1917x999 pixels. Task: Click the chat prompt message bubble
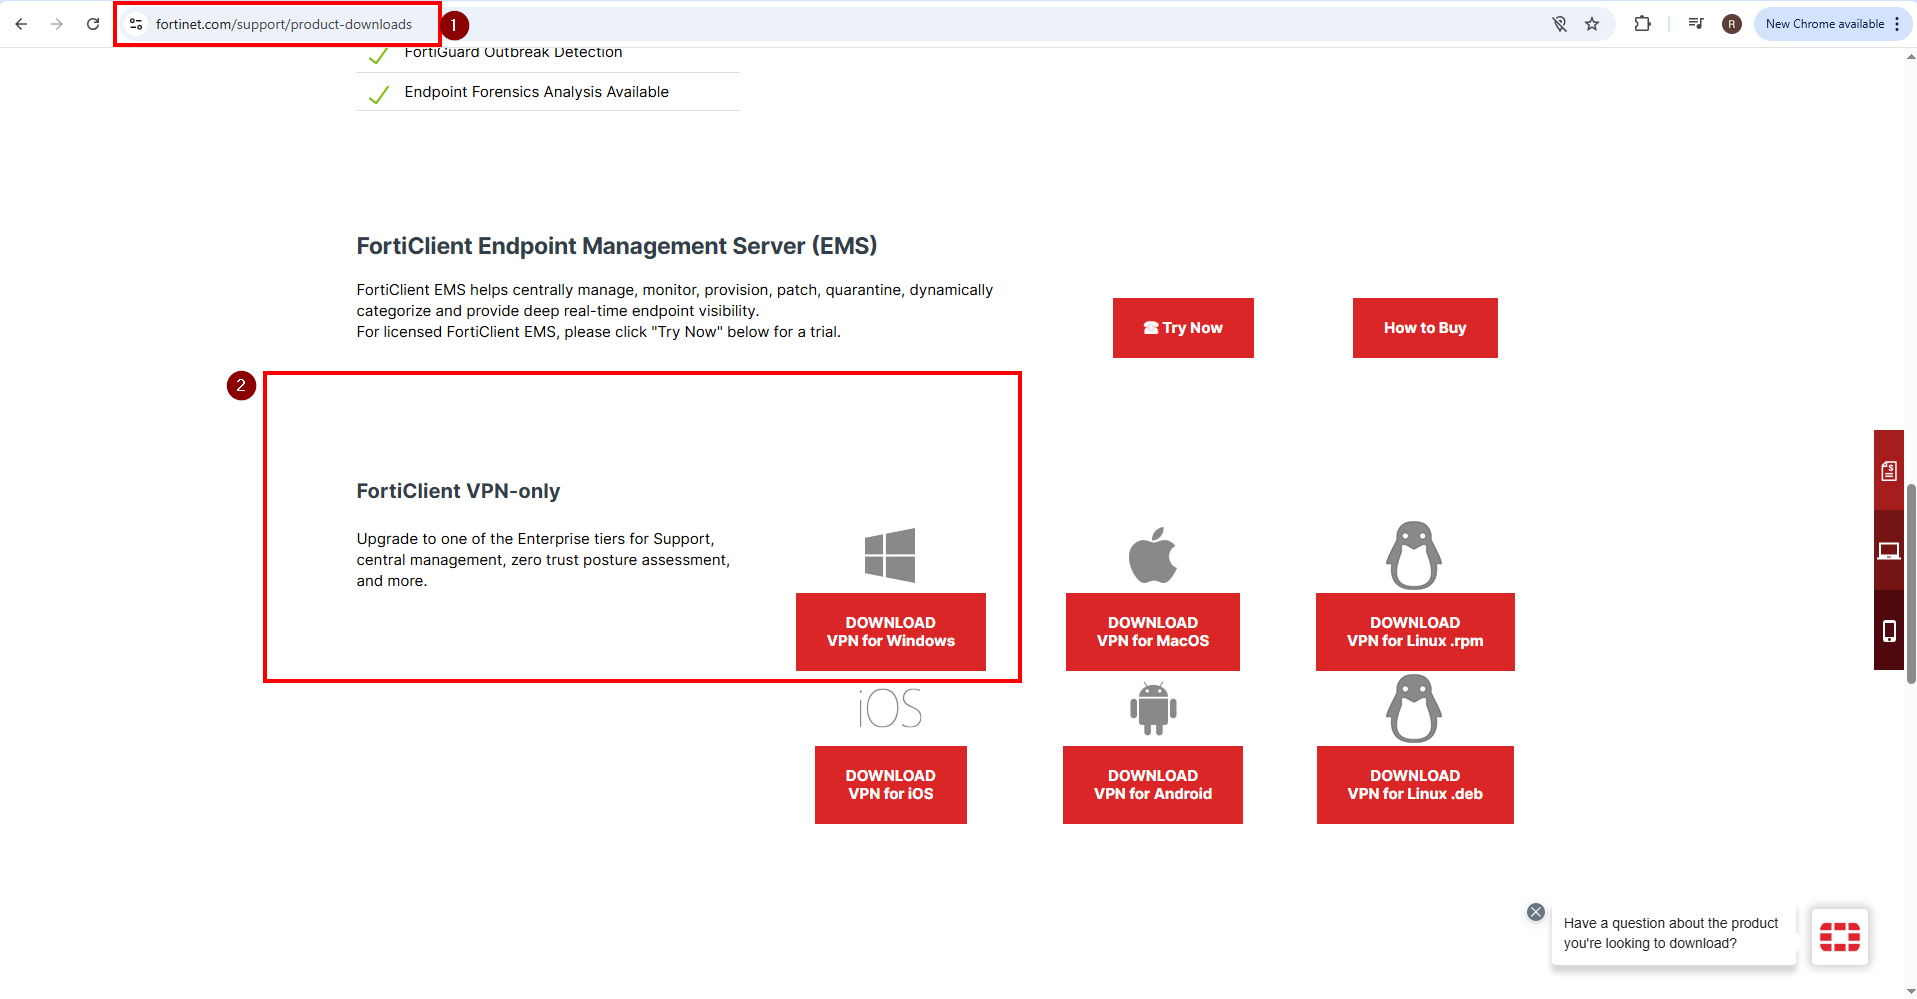coord(1672,934)
